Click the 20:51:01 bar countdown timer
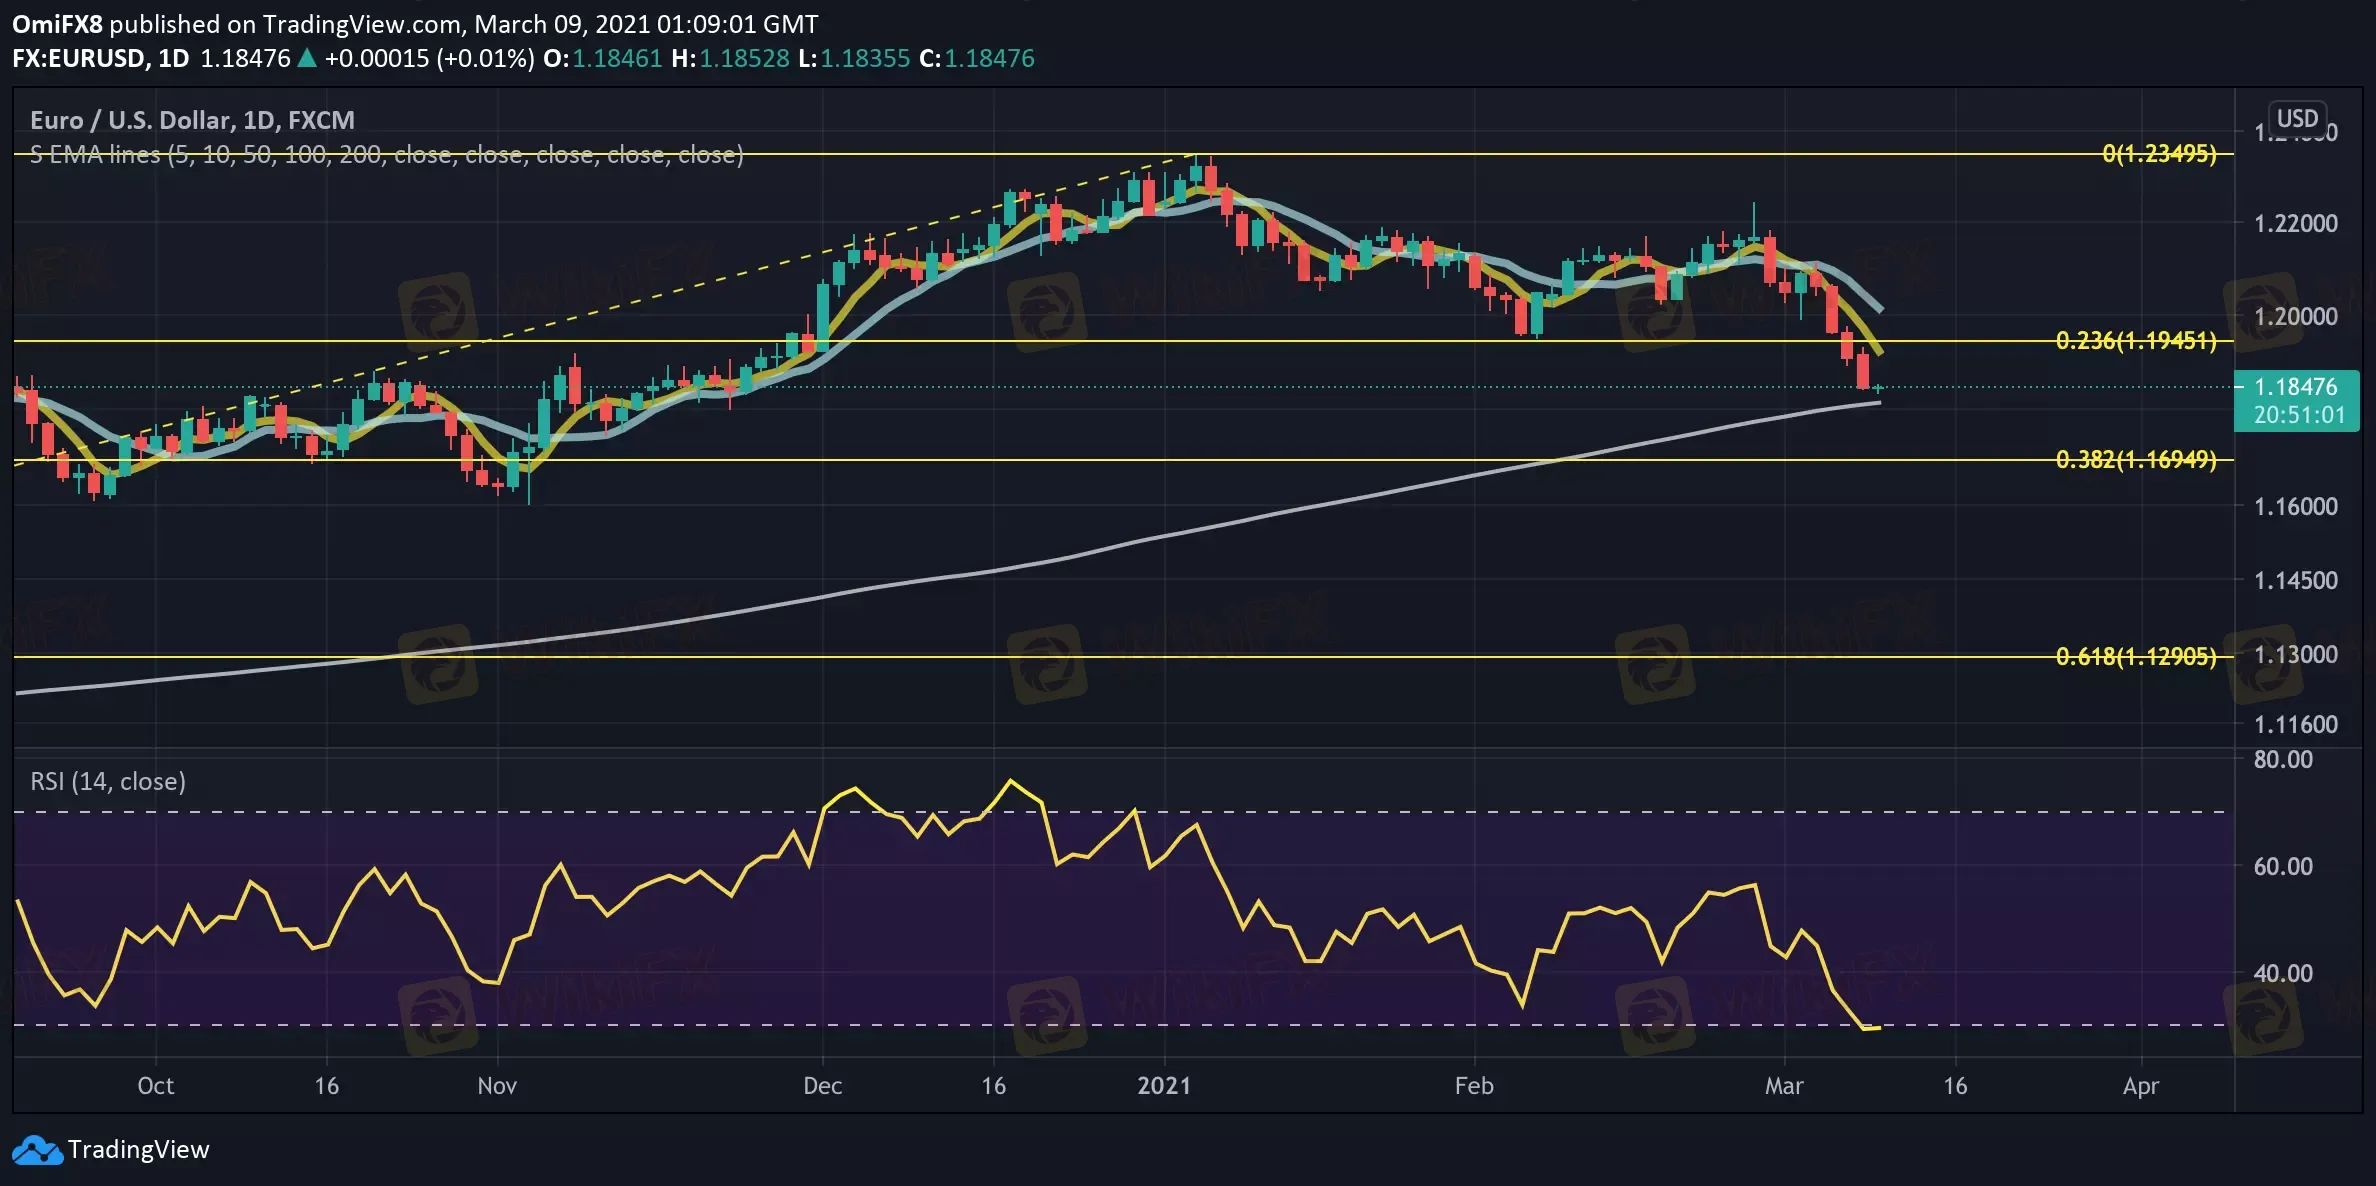The height and width of the screenshot is (1186, 2376). click(2298, 415)
